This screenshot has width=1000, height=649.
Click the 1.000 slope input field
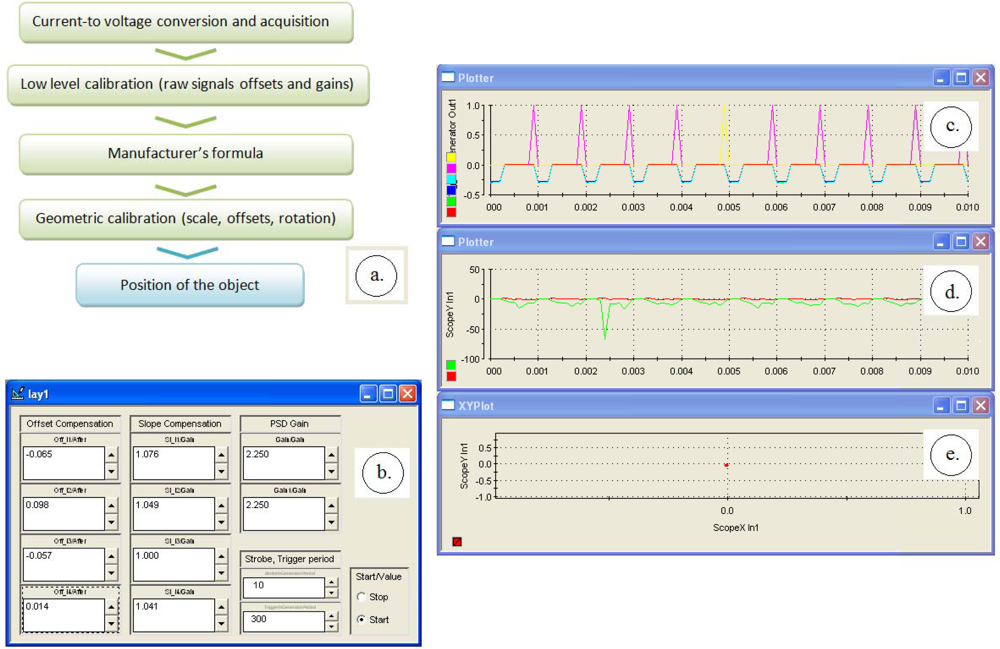pyautogui.click(x=173, y=564)
